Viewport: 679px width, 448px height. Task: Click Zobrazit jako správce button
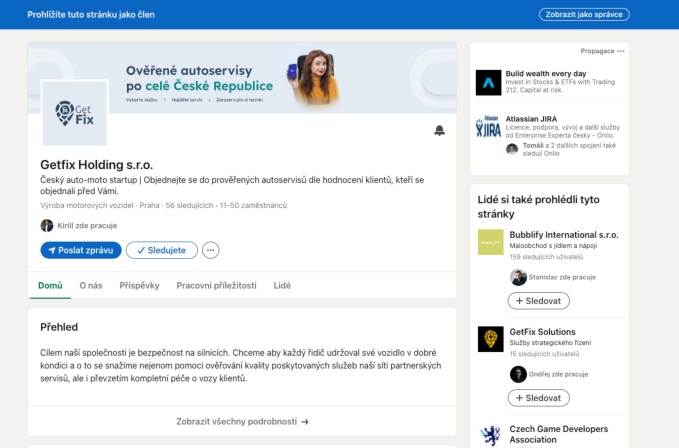pyautogui.click(x=584, y=14)
